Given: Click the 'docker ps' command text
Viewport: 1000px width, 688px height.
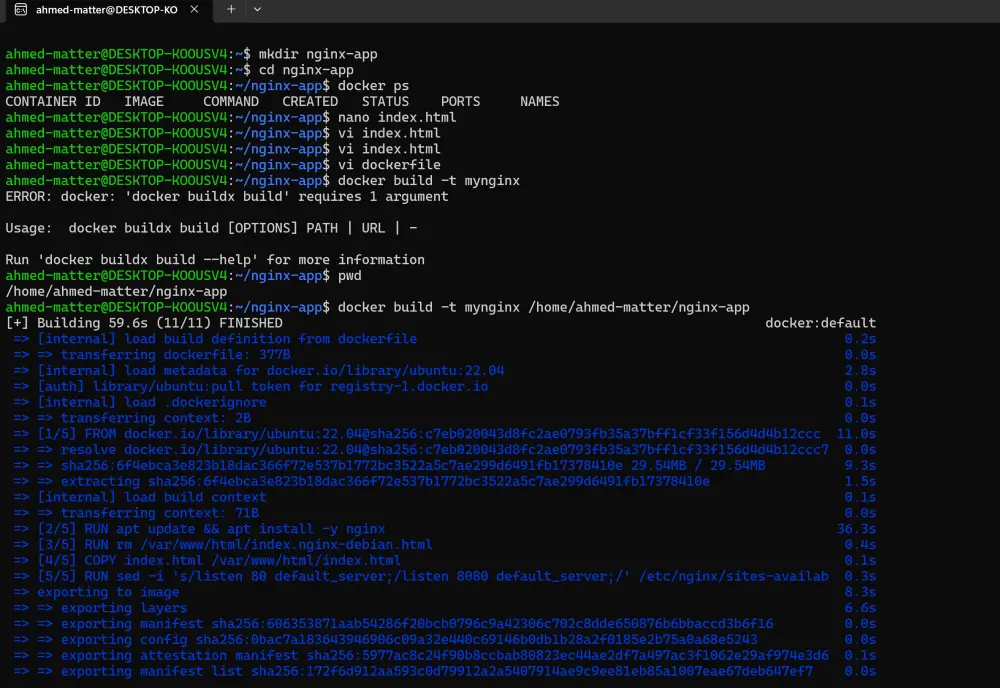Looking at the screenshot, I should pos(373,86).
